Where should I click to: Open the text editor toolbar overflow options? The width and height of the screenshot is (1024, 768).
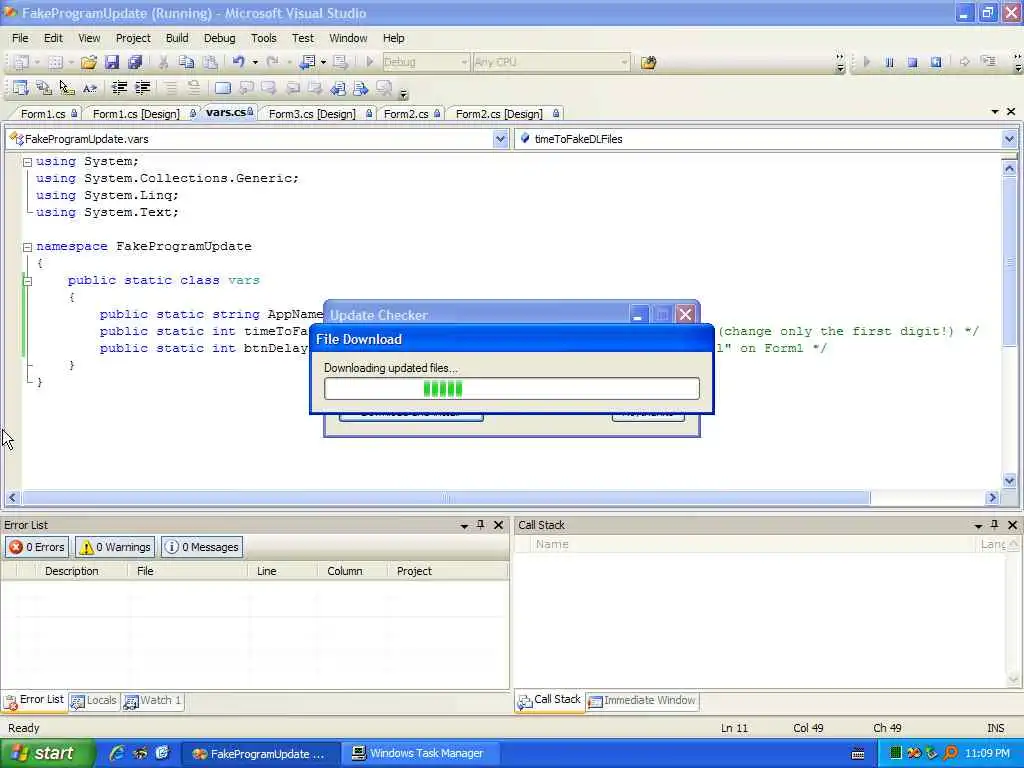coord(404,93)
